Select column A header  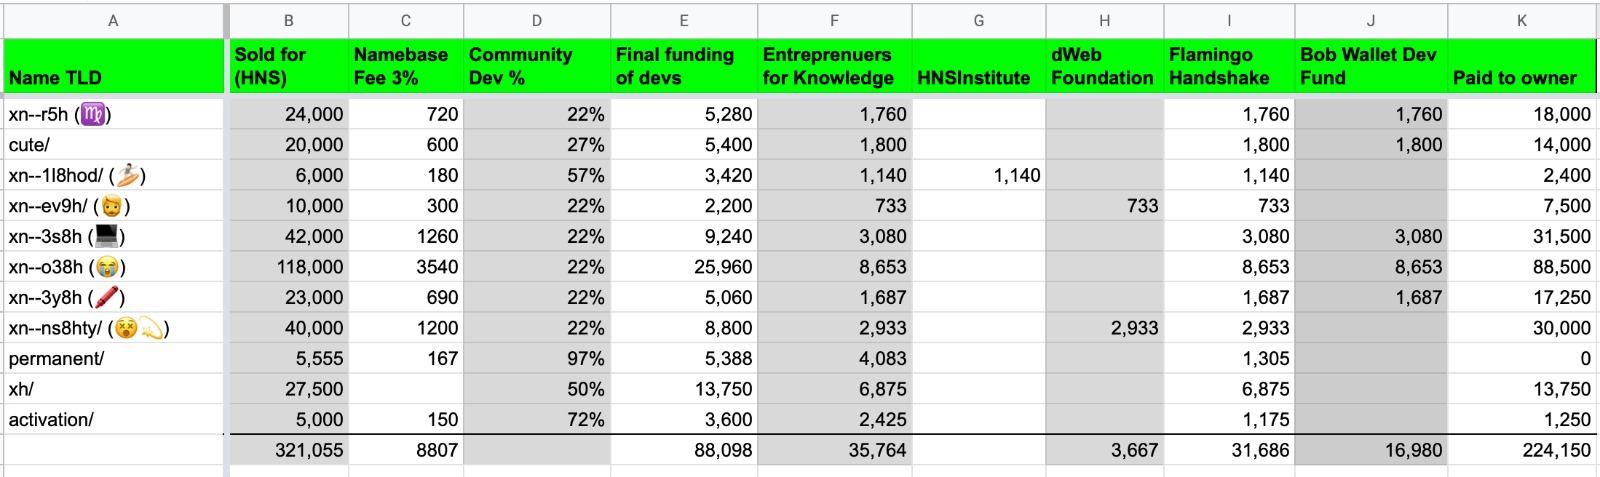coord(113,20)
